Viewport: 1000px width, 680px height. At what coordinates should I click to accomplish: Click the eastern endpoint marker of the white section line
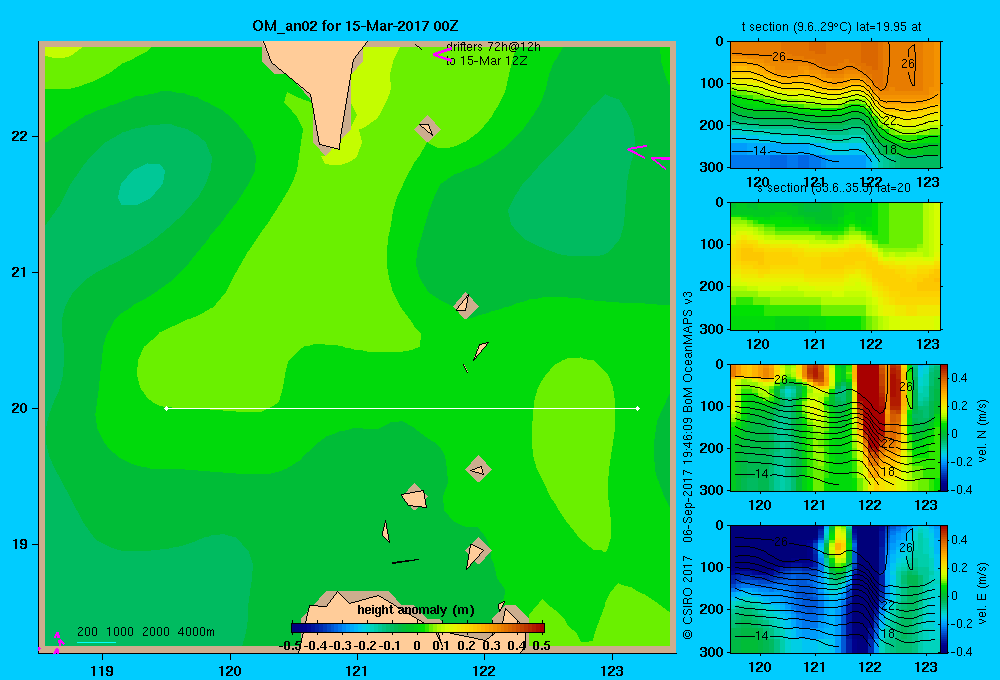[638, 408]
